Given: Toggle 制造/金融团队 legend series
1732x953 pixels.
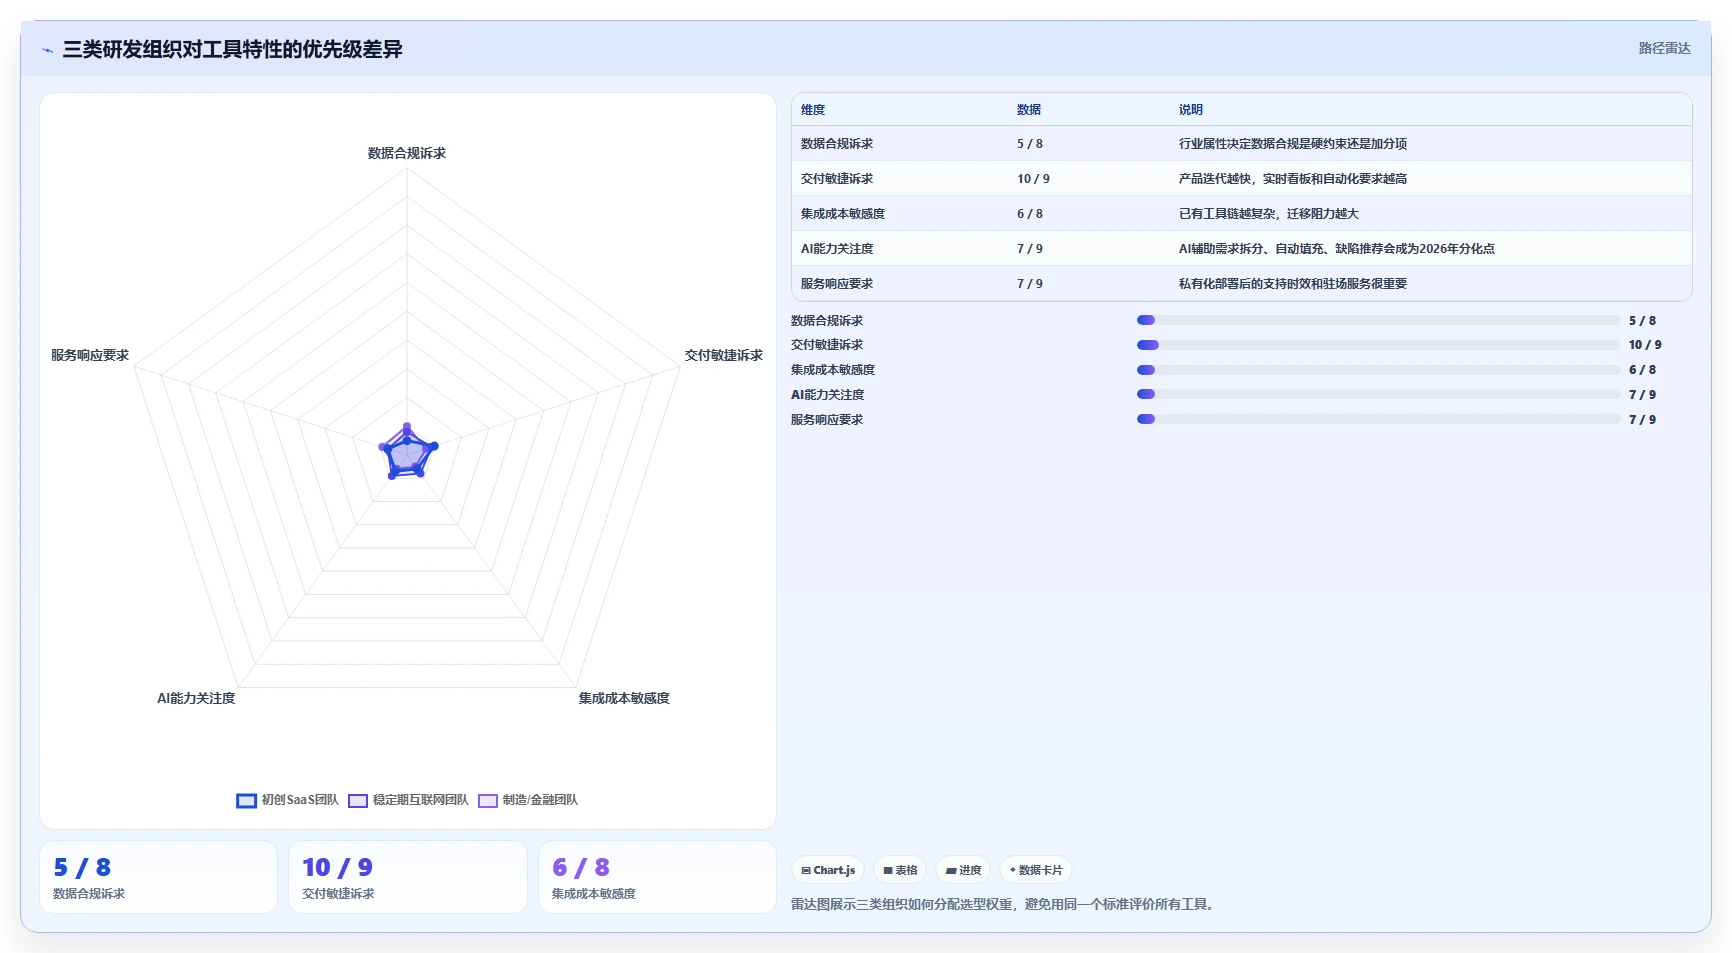Looking at the screenshot, I should coord(528,800).
